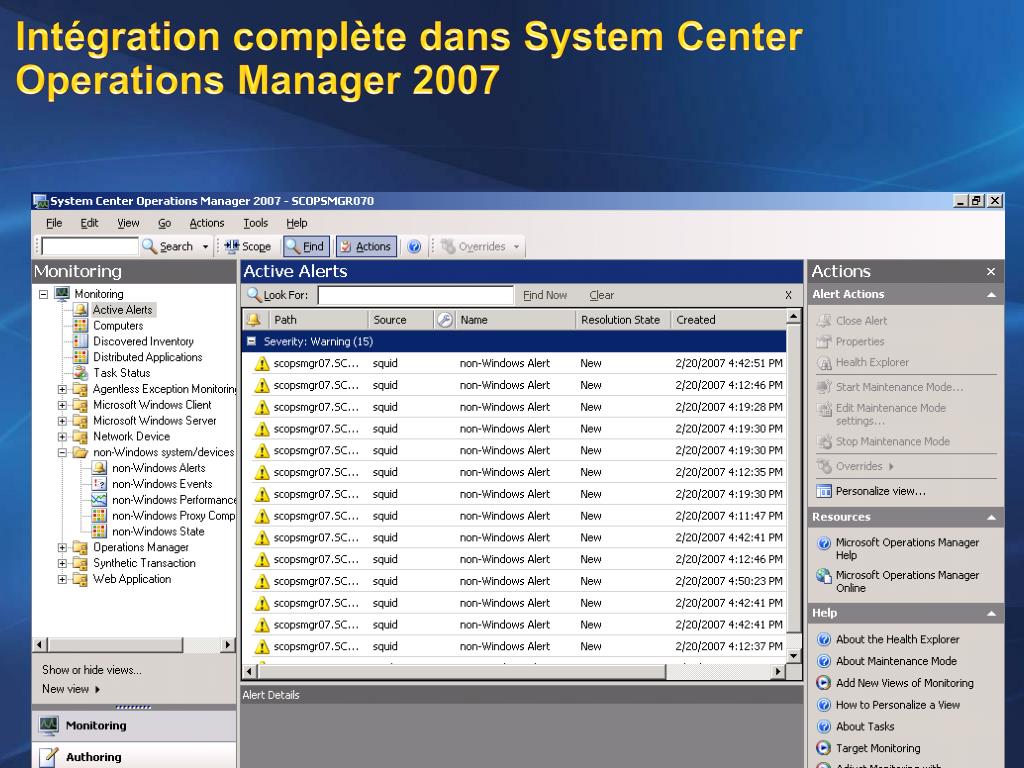Switch to the Monitoring workspace button

click(x=134, y=726)
